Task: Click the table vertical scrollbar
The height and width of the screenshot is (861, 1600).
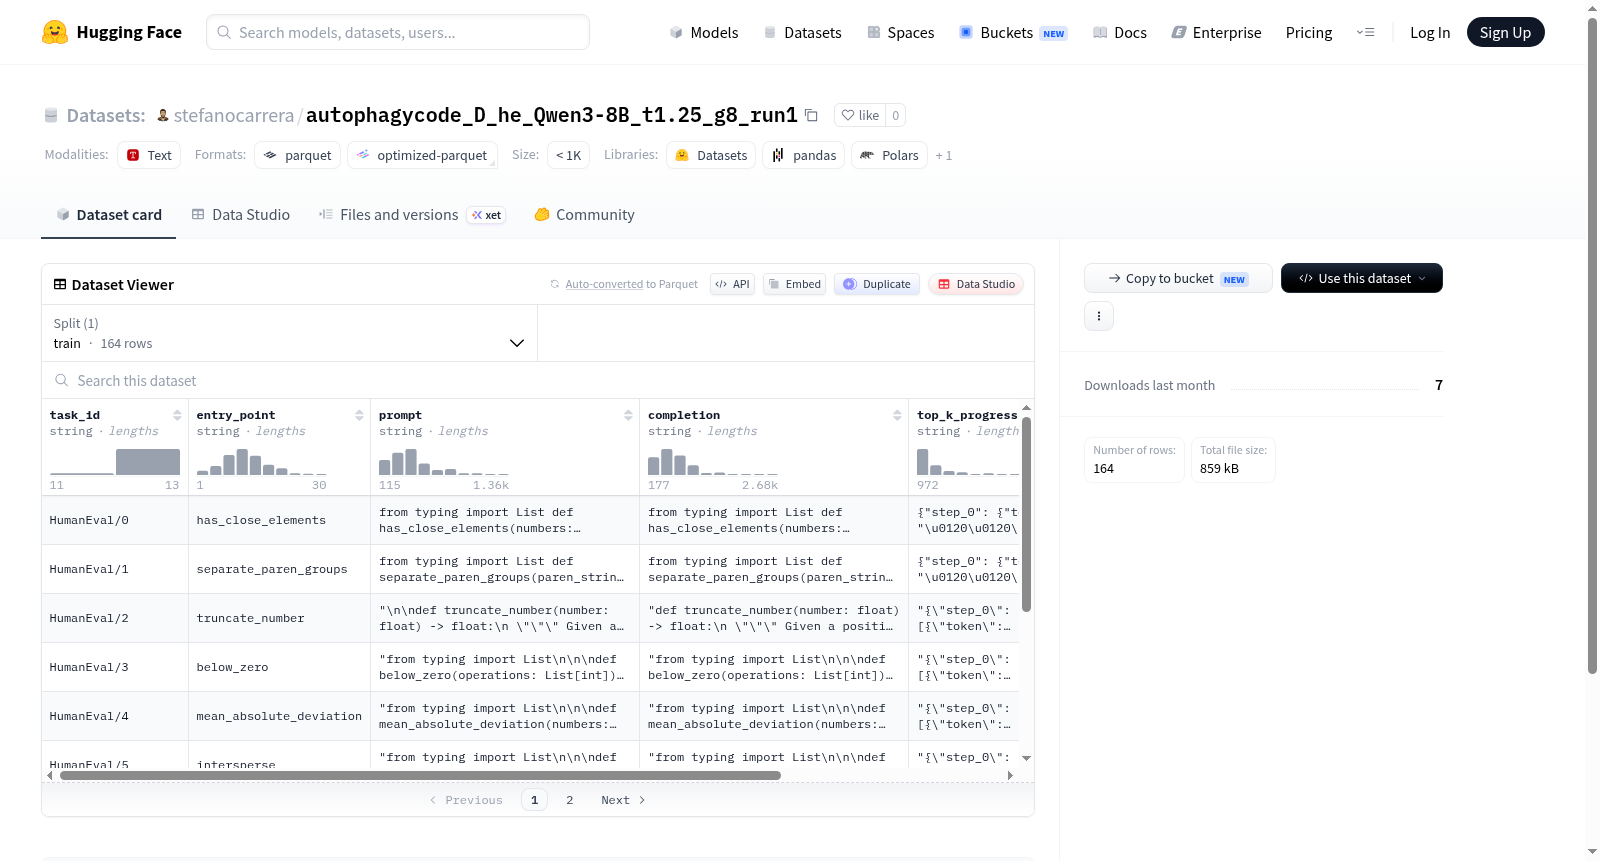Action: (x=1026, y=514)
